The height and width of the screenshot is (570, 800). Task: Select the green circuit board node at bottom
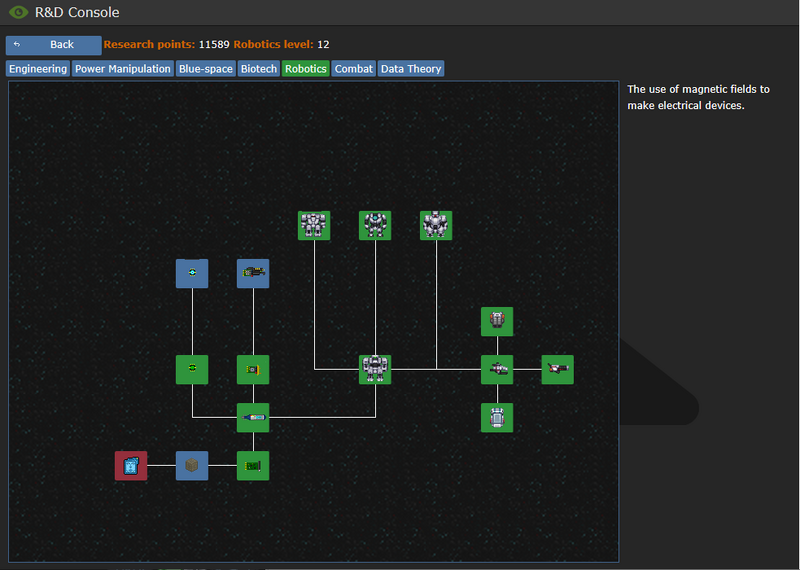point(253,466)
